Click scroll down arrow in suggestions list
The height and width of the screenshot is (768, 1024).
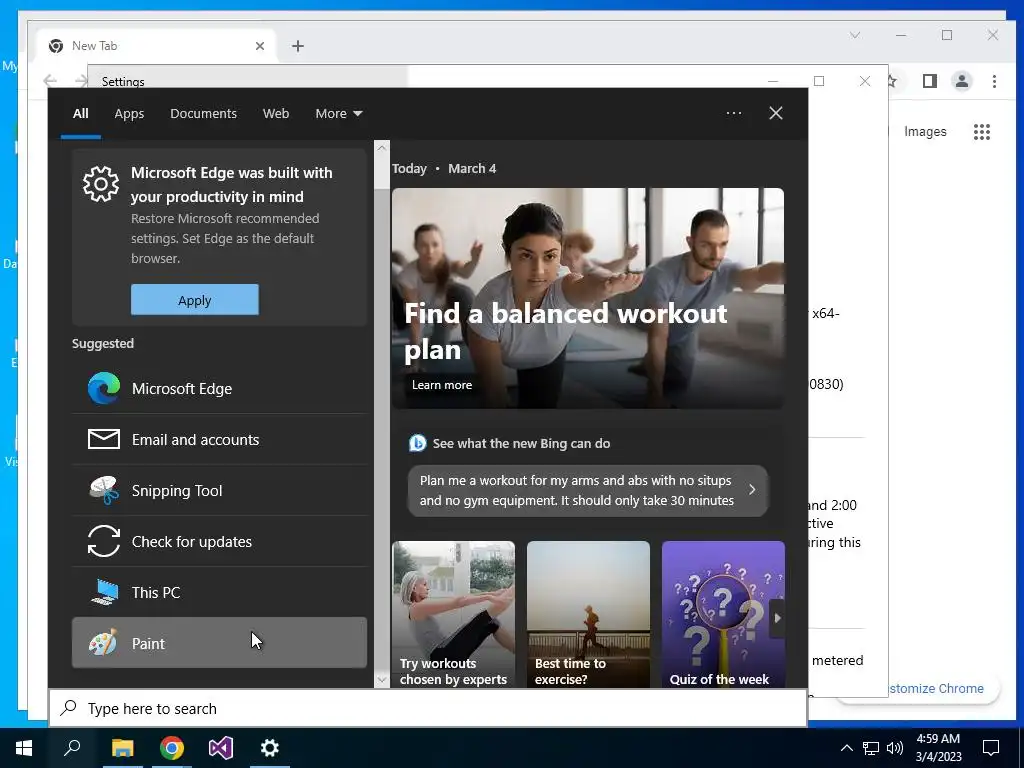(x=382, y=680)
